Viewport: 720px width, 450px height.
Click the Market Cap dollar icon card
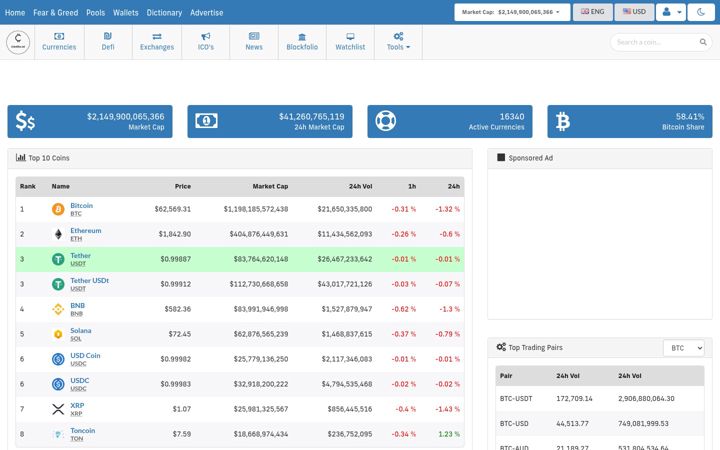click(x=25, y=121)
